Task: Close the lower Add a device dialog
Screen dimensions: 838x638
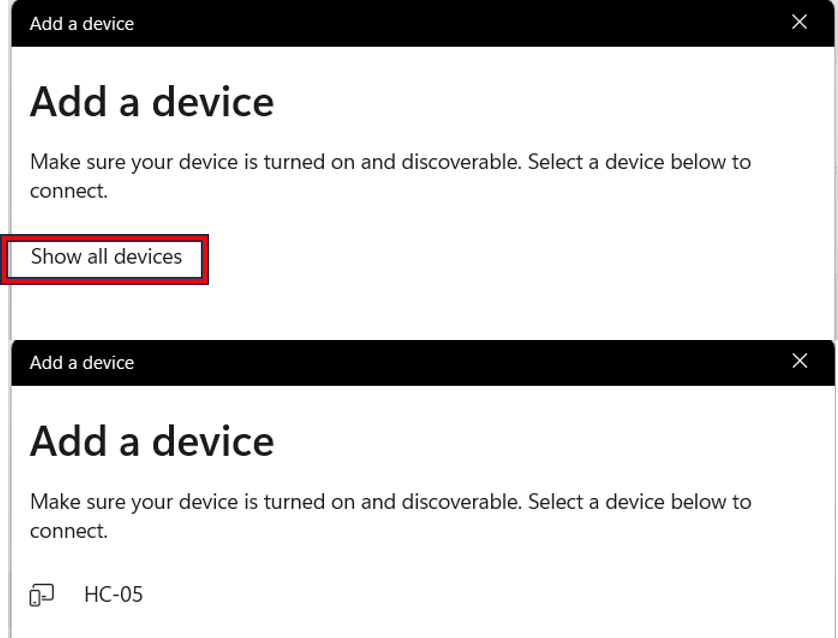Action: [799, 362]
